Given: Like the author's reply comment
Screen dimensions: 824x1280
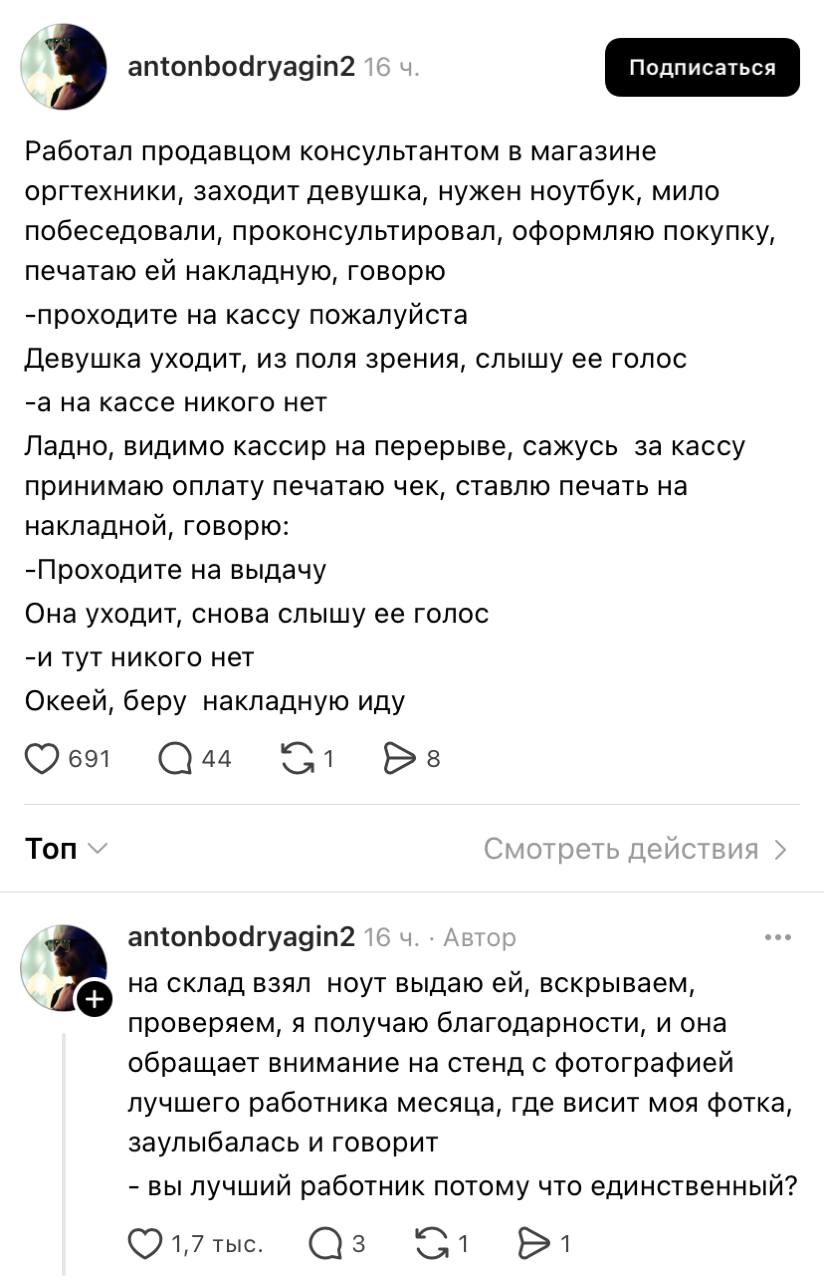Looking at the screenshot, I should click(147, 1244).
